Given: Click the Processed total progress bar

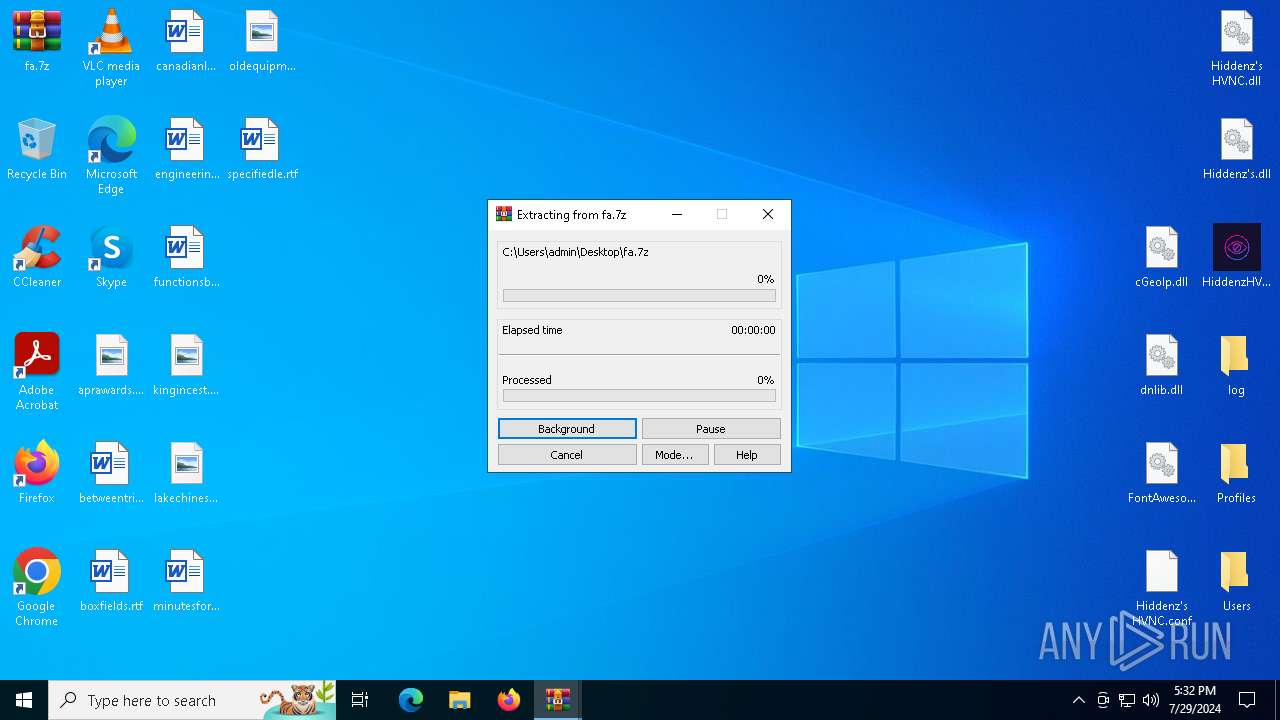Looking at the screenshot, I should coord(639,396).
